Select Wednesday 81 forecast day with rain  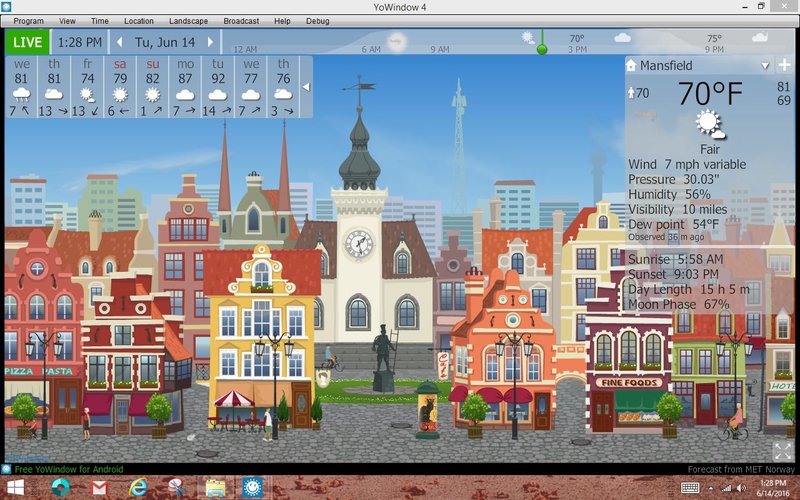(x=21, y=87)
